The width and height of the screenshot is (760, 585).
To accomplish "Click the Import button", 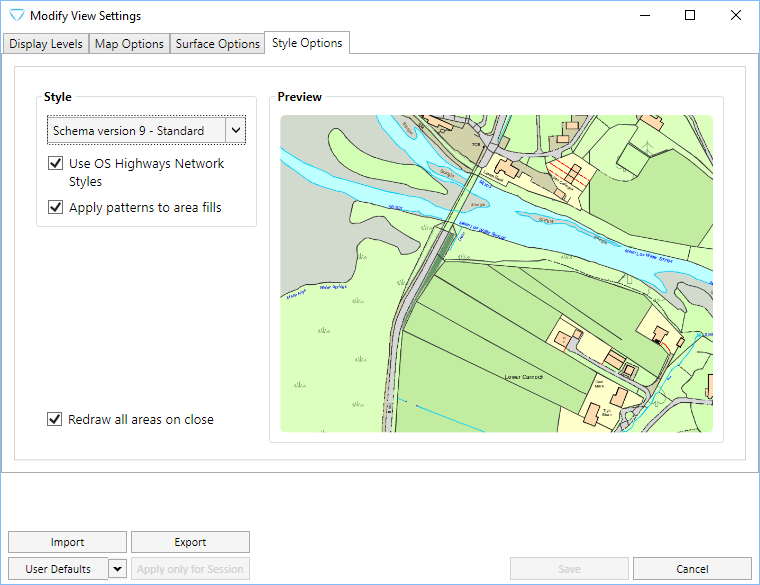I will coord(67,542).
